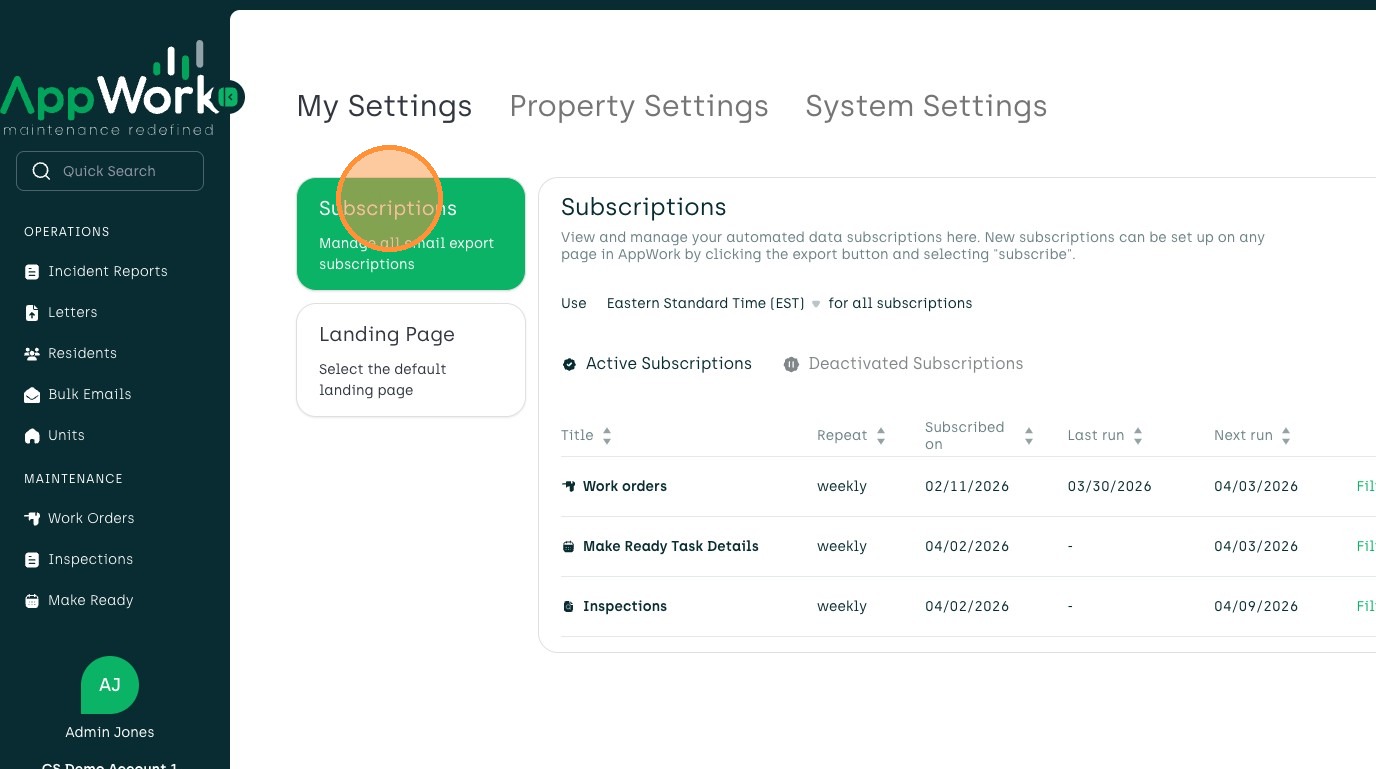Screen dimensions: 1376x769
Task: Click the Quick Search field
Action: 110,171
